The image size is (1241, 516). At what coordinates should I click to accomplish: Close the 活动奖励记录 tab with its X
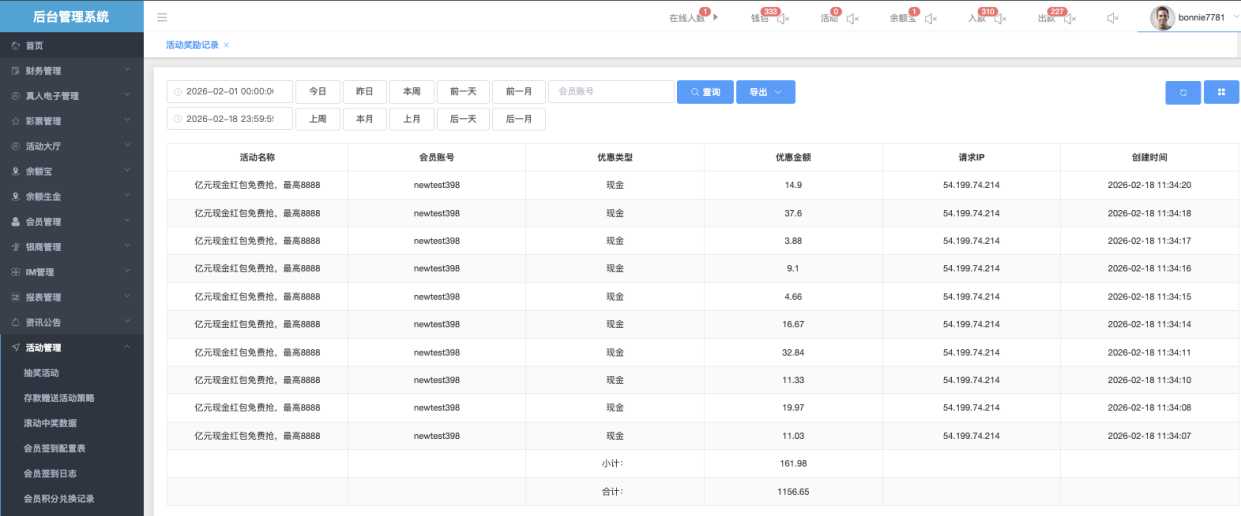[226, 45]
